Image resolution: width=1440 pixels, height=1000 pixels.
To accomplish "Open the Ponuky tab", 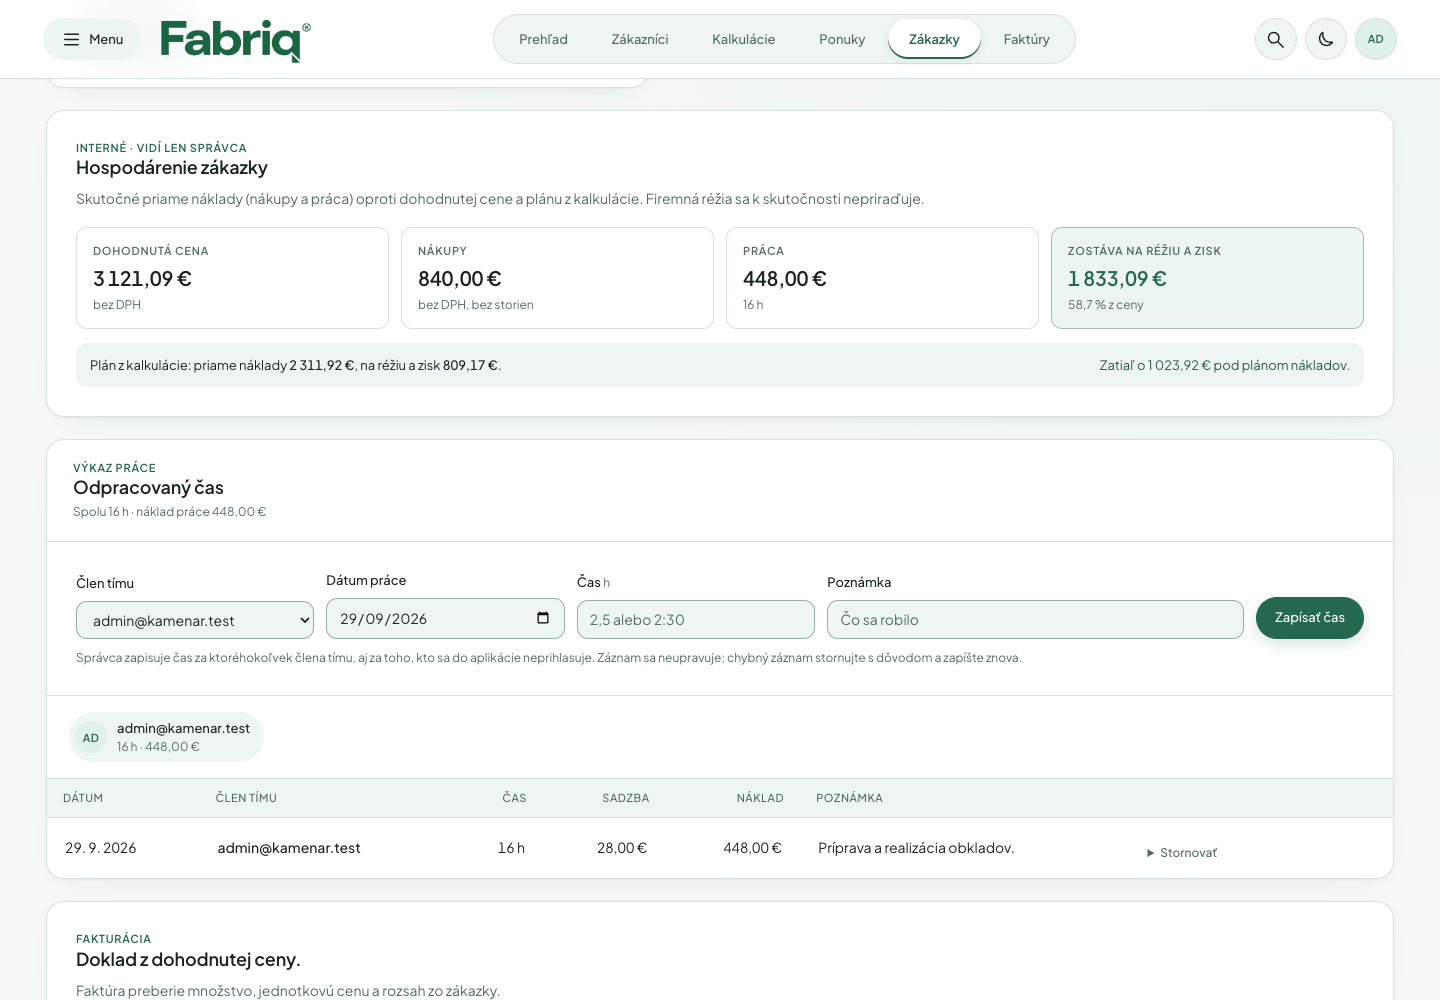I will point(842,39).
